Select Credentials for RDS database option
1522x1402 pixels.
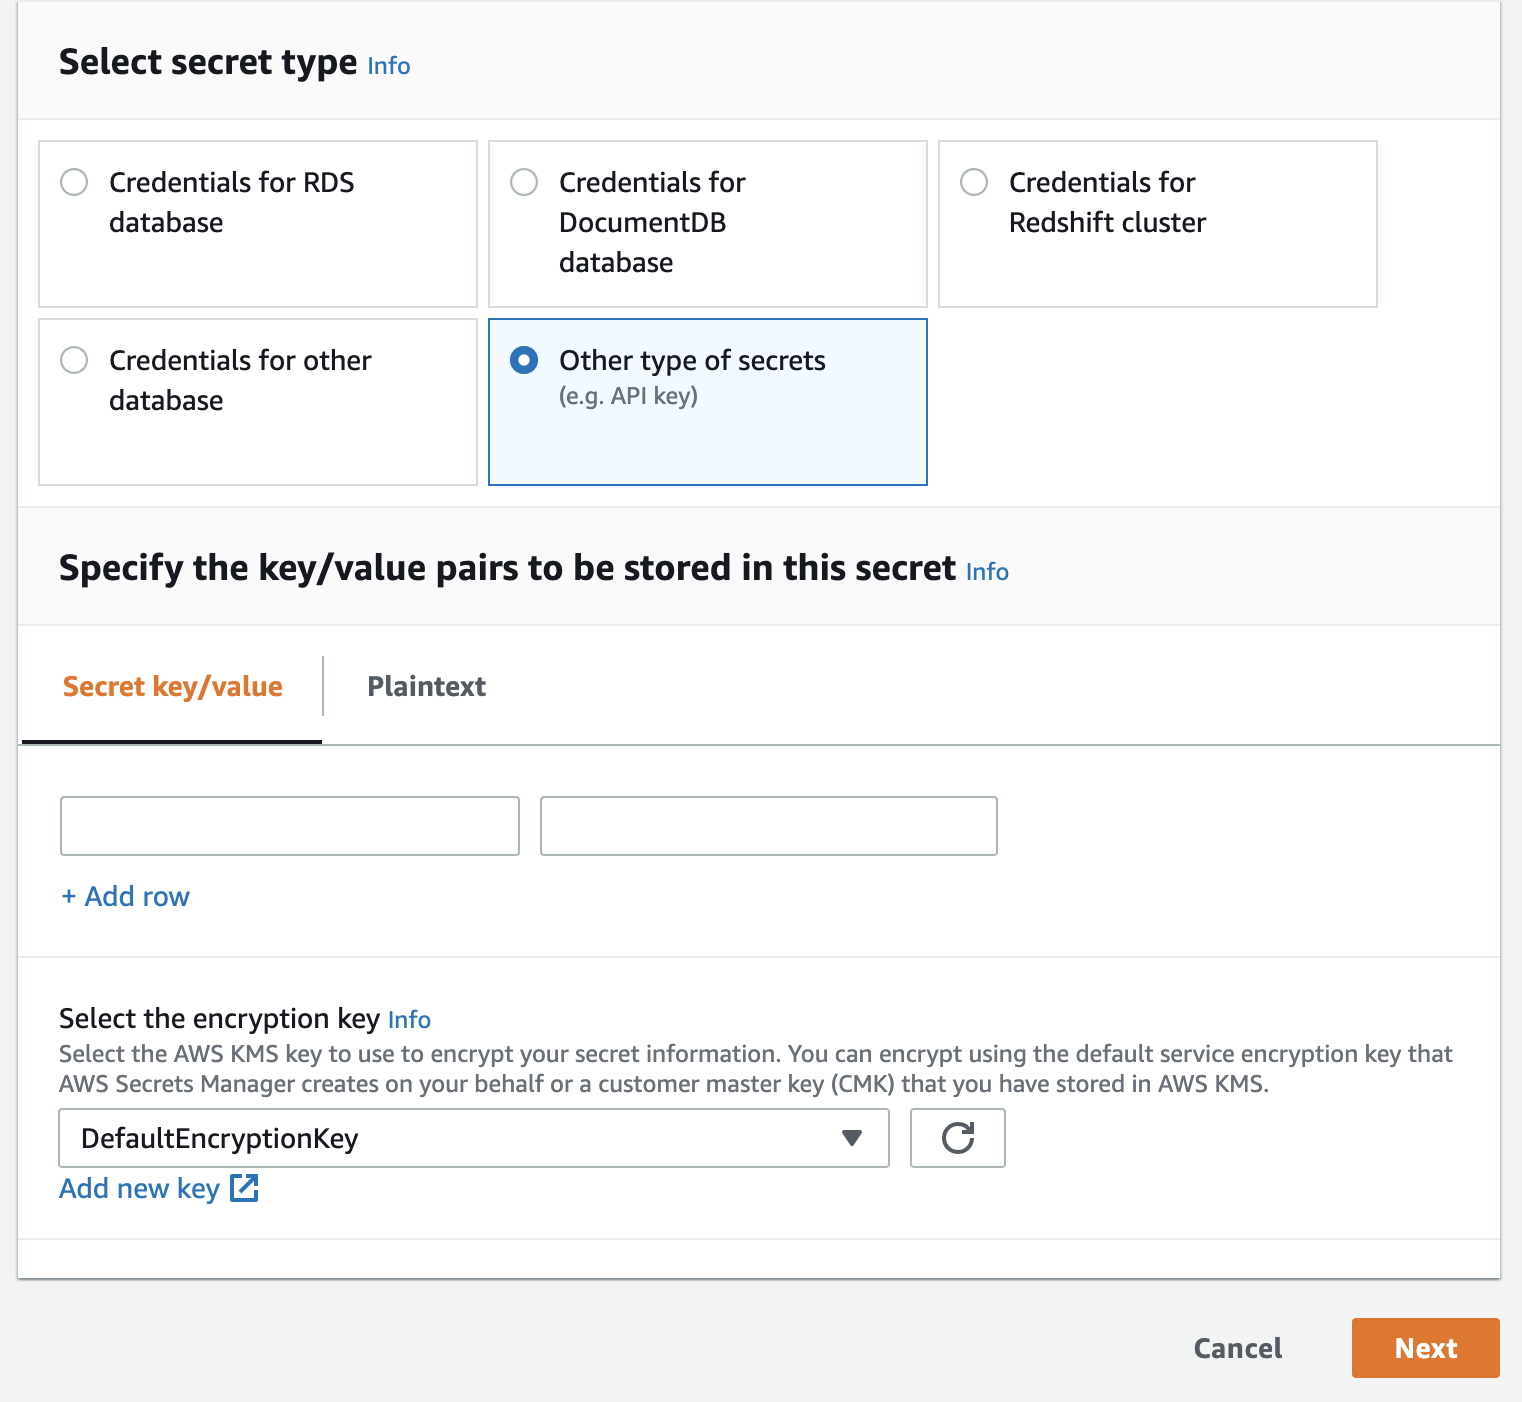tap(75, 182)
